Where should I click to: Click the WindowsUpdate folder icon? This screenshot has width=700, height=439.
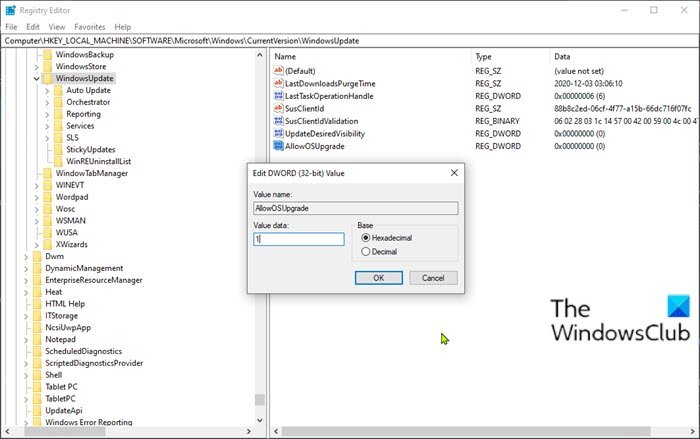[x=48, y=78]
